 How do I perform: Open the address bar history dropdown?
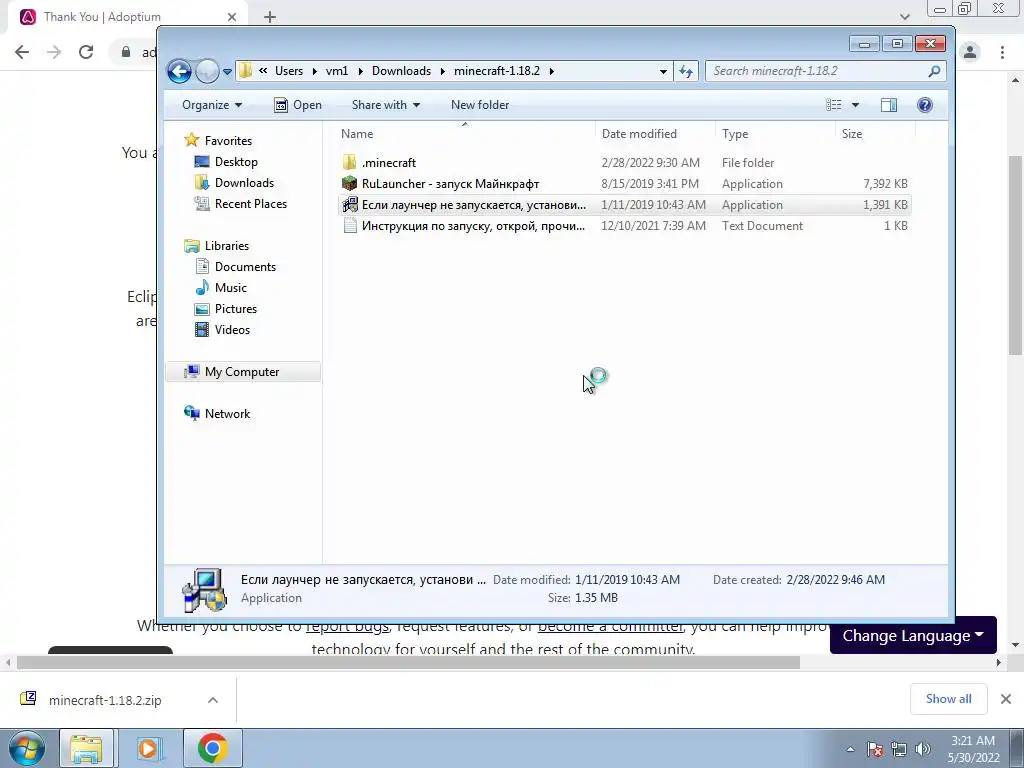663,71
